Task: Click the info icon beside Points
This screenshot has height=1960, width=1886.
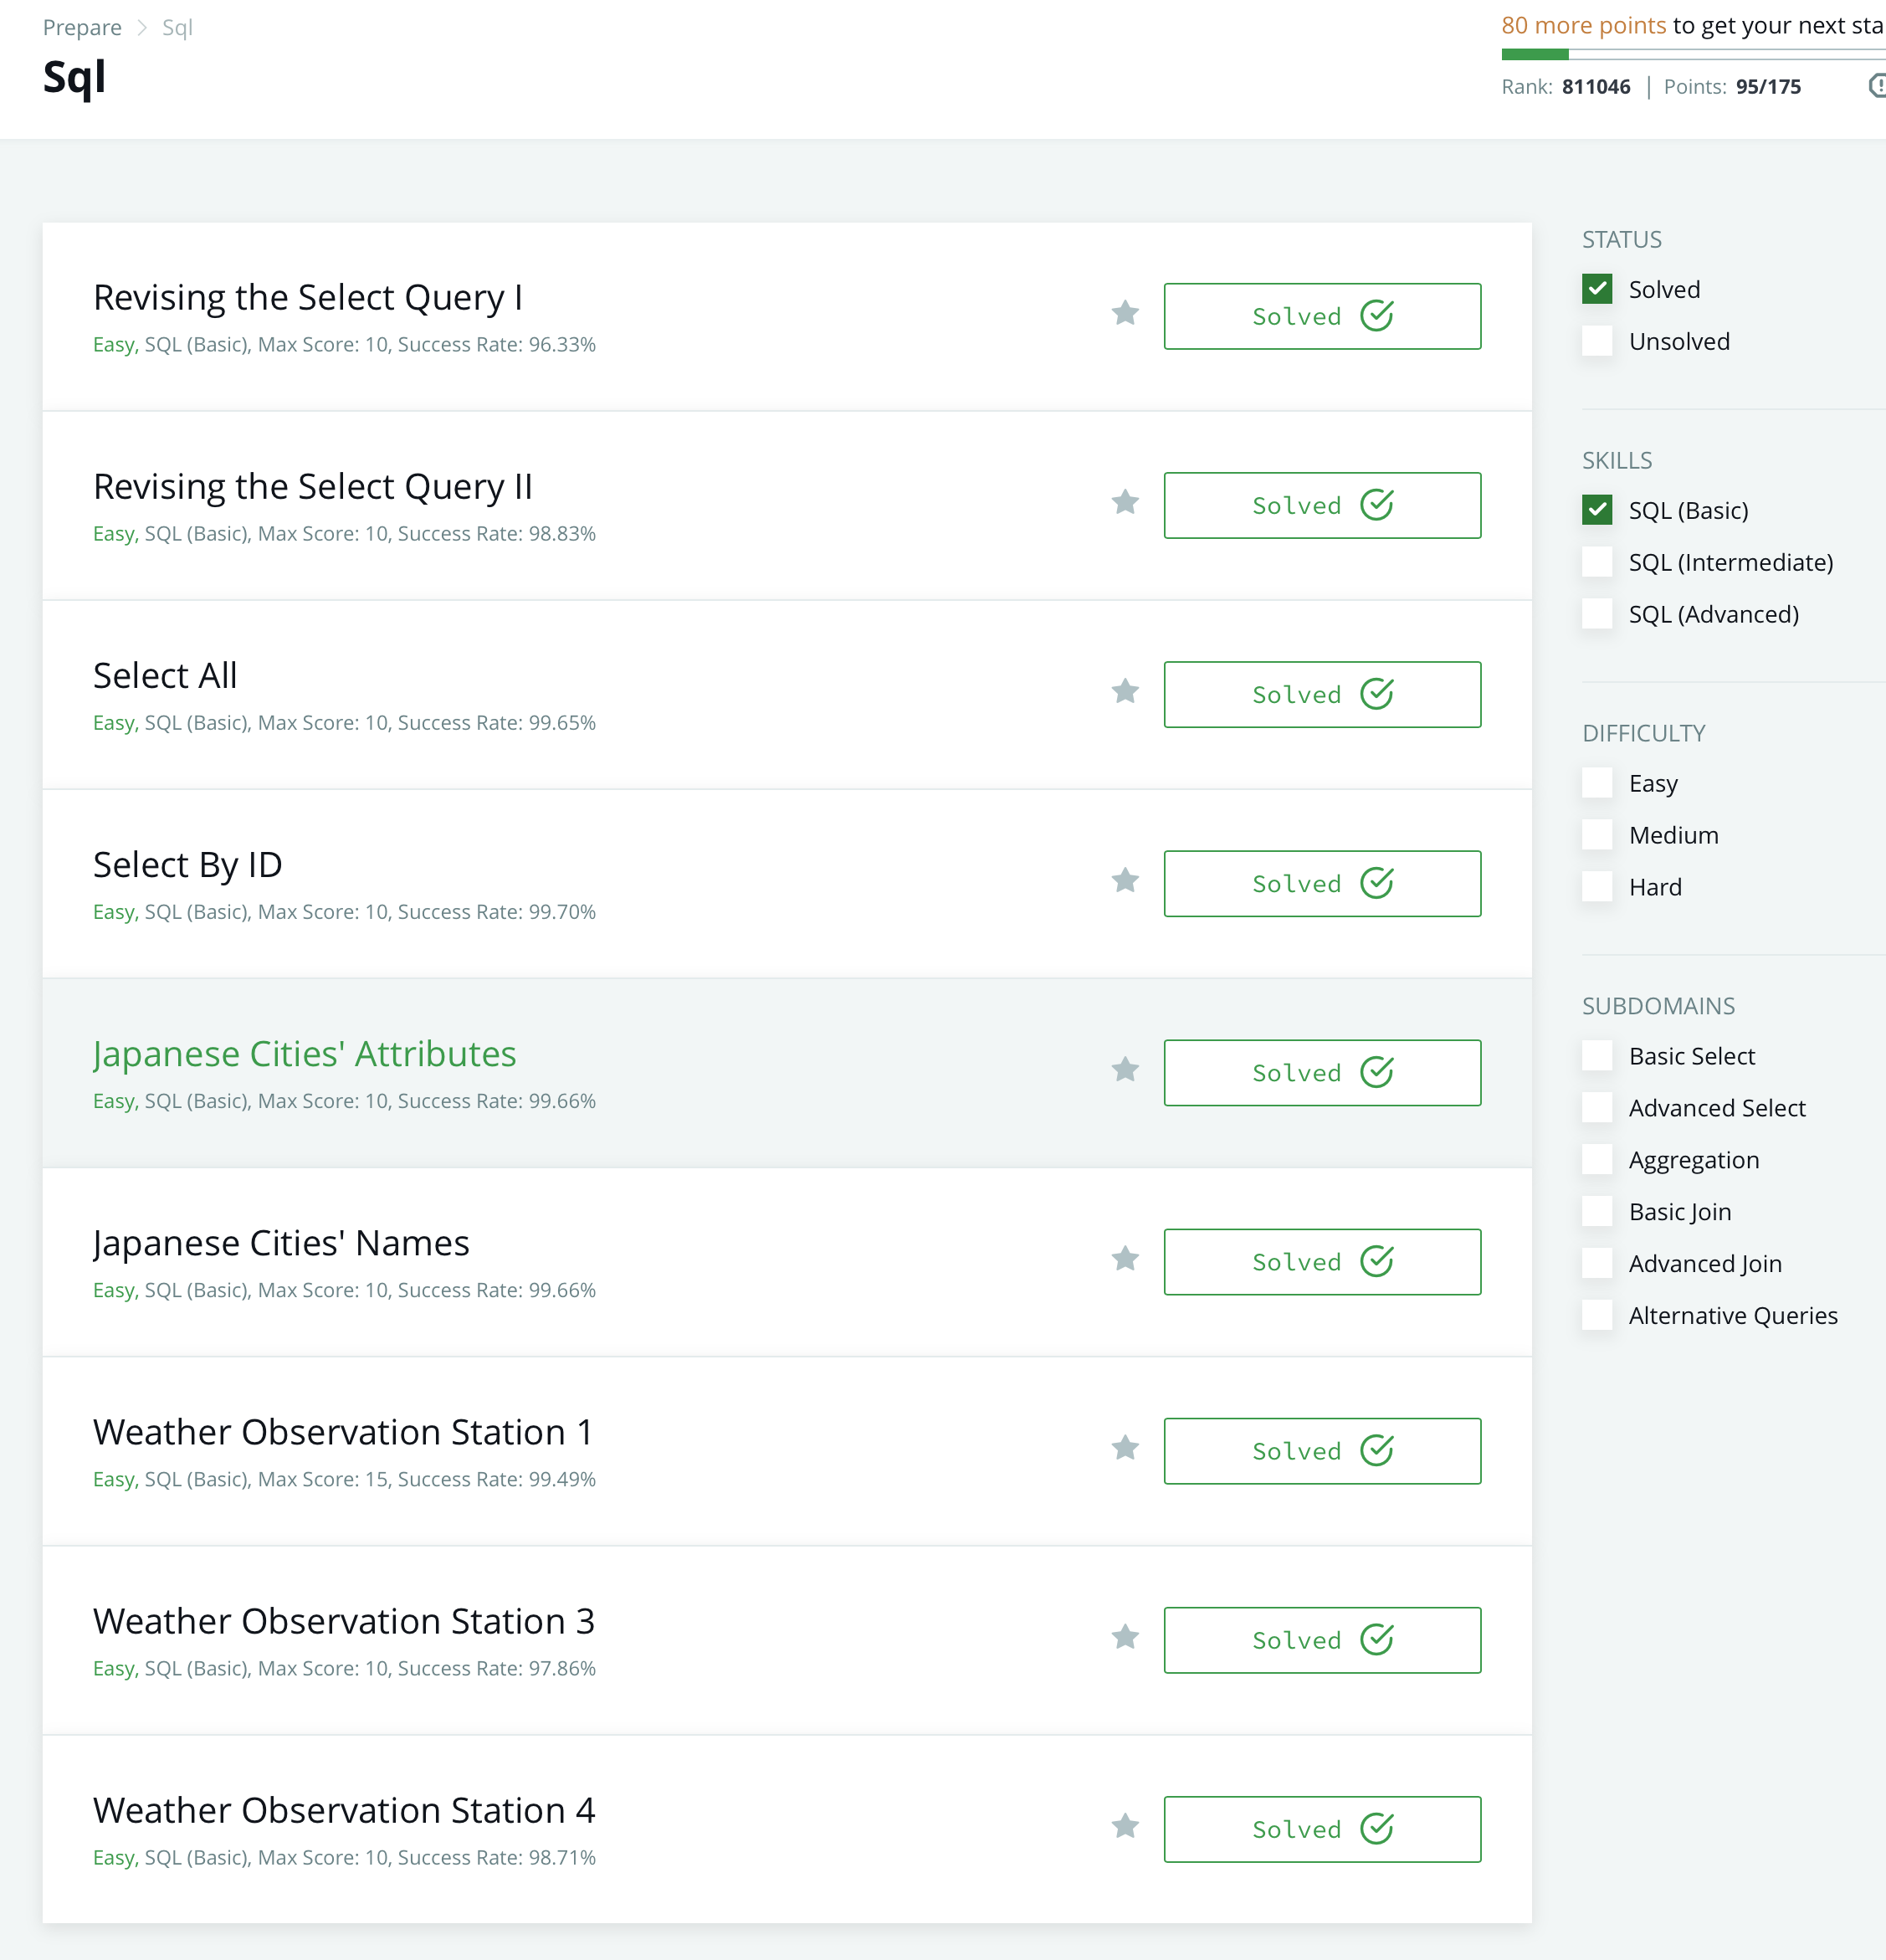Action: [1877, 86]
